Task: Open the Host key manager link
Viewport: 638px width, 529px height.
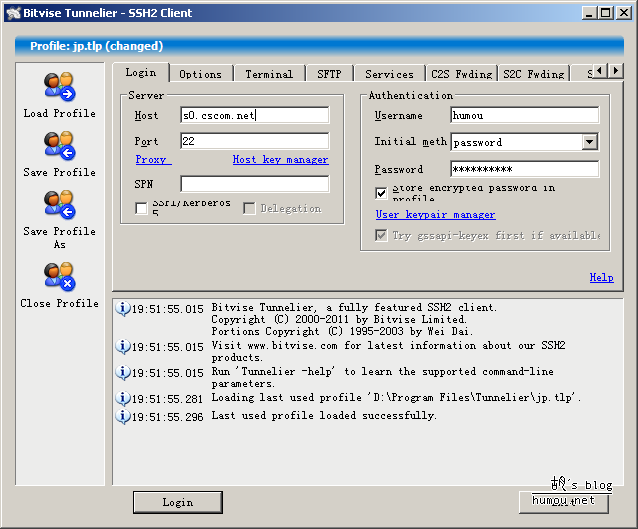Action: [x=280, y=160]
